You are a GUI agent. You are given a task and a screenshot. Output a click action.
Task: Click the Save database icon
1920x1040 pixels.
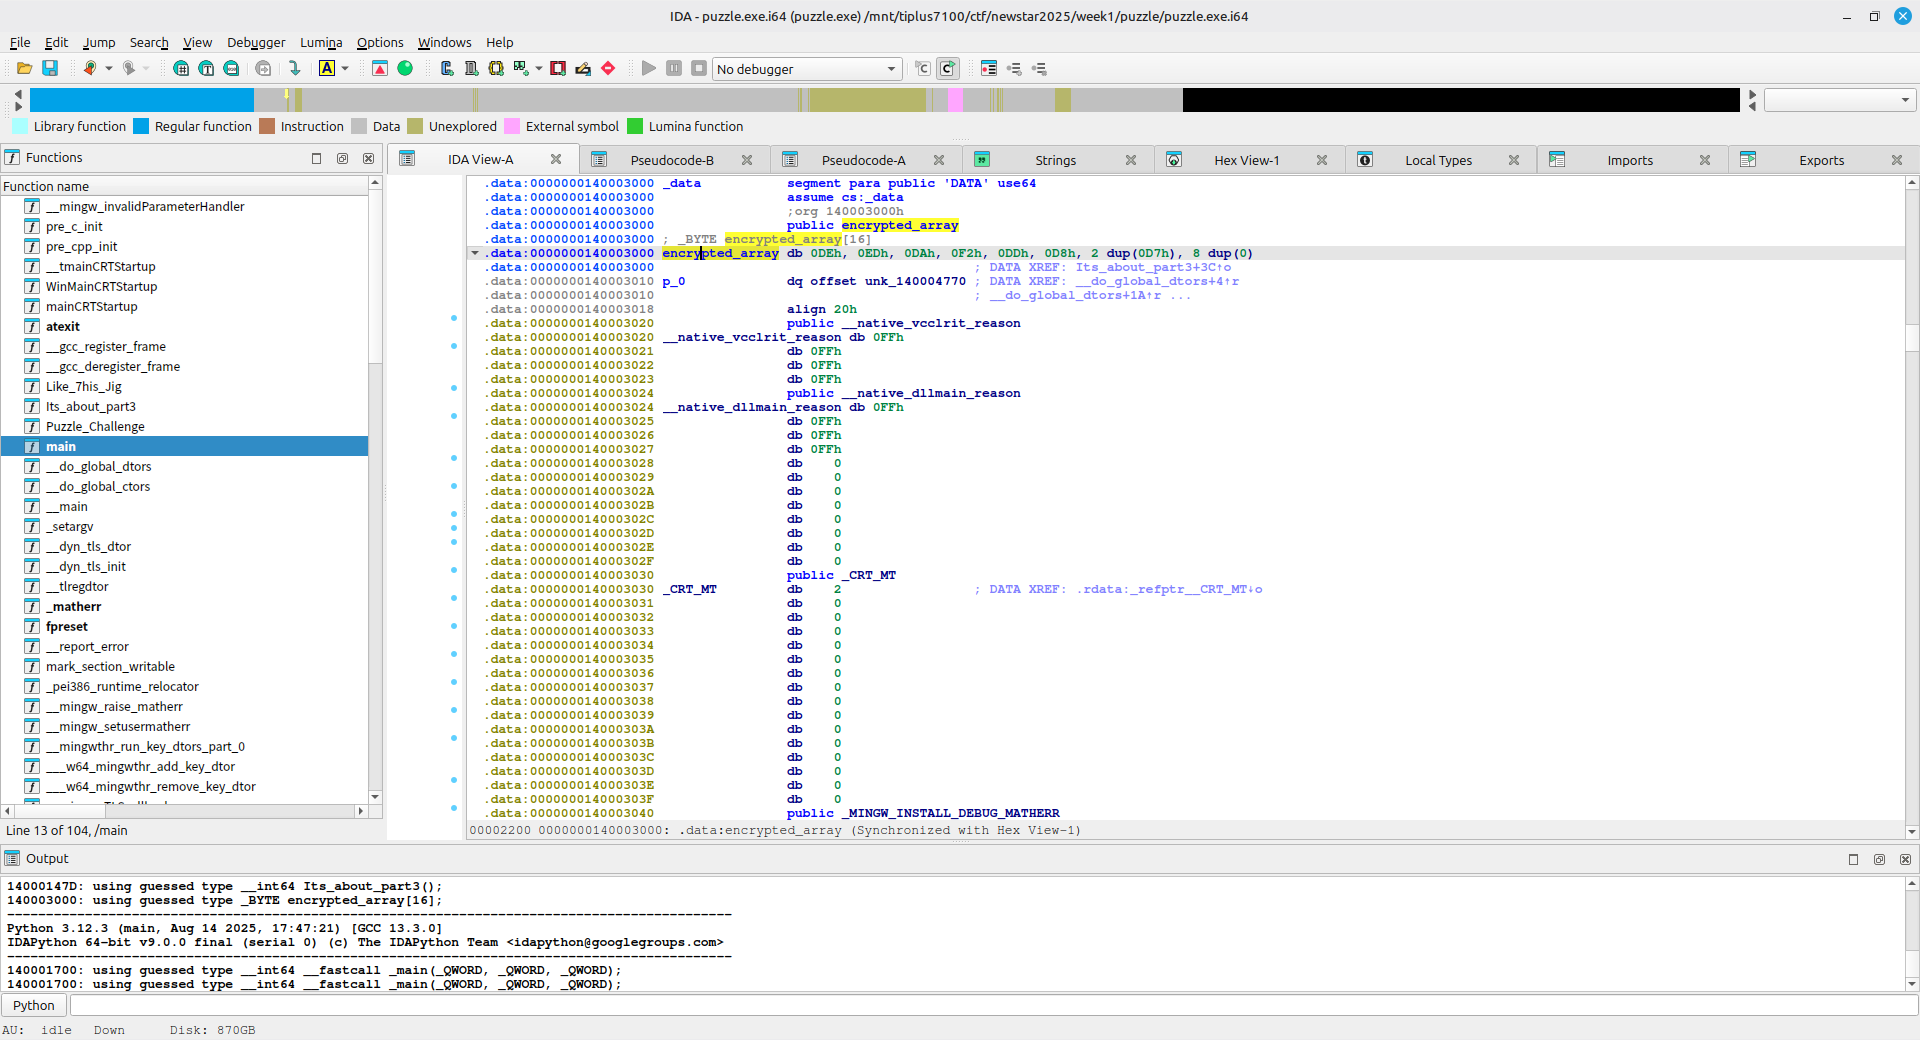click(50, 68)
